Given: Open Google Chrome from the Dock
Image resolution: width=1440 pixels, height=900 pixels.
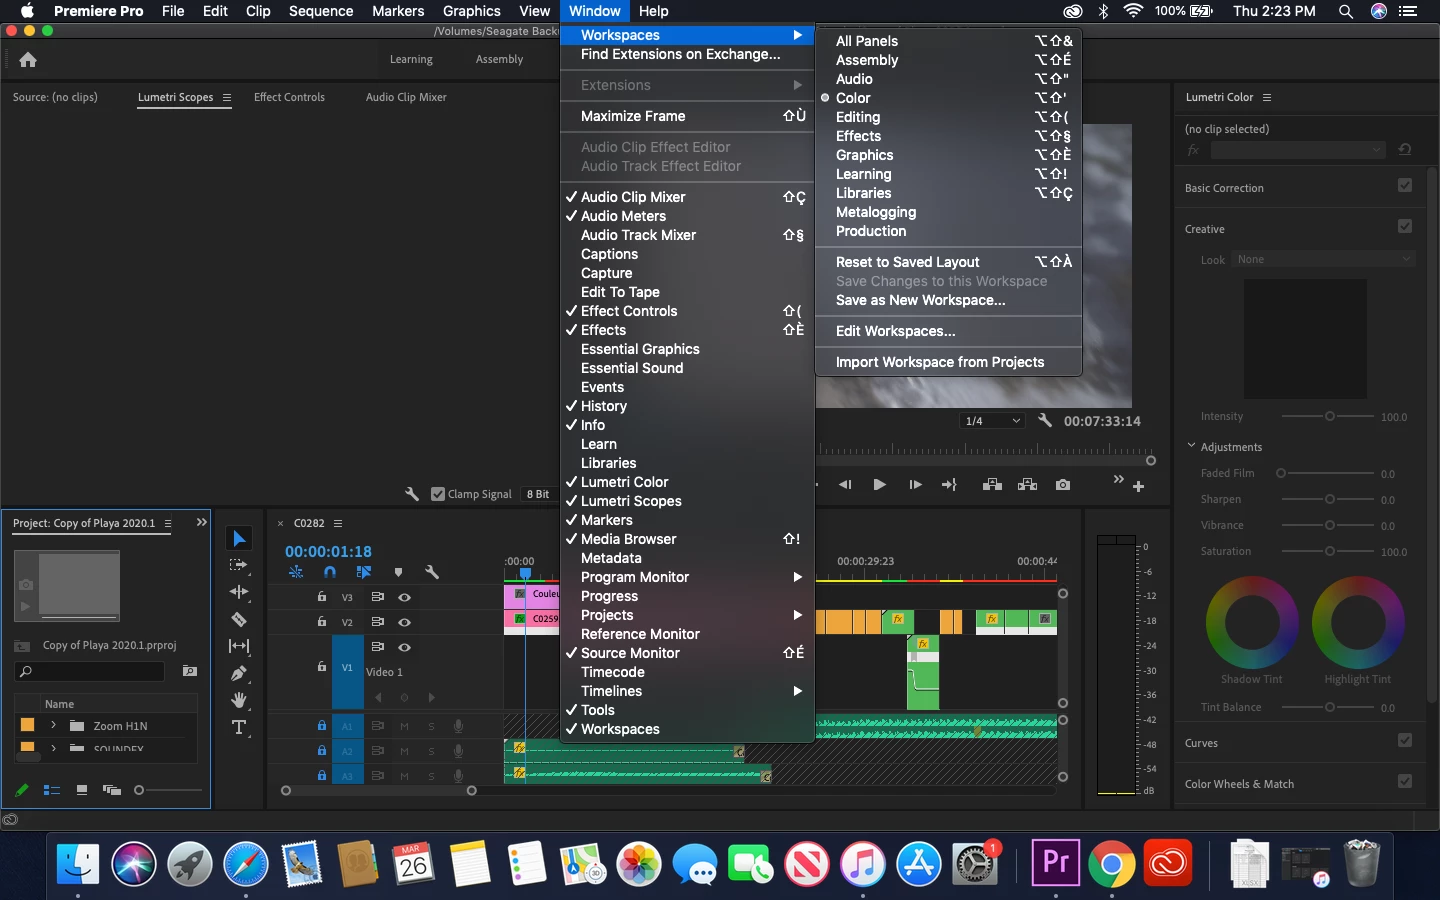Looking at the screenshot, I should pos(1111,862).
